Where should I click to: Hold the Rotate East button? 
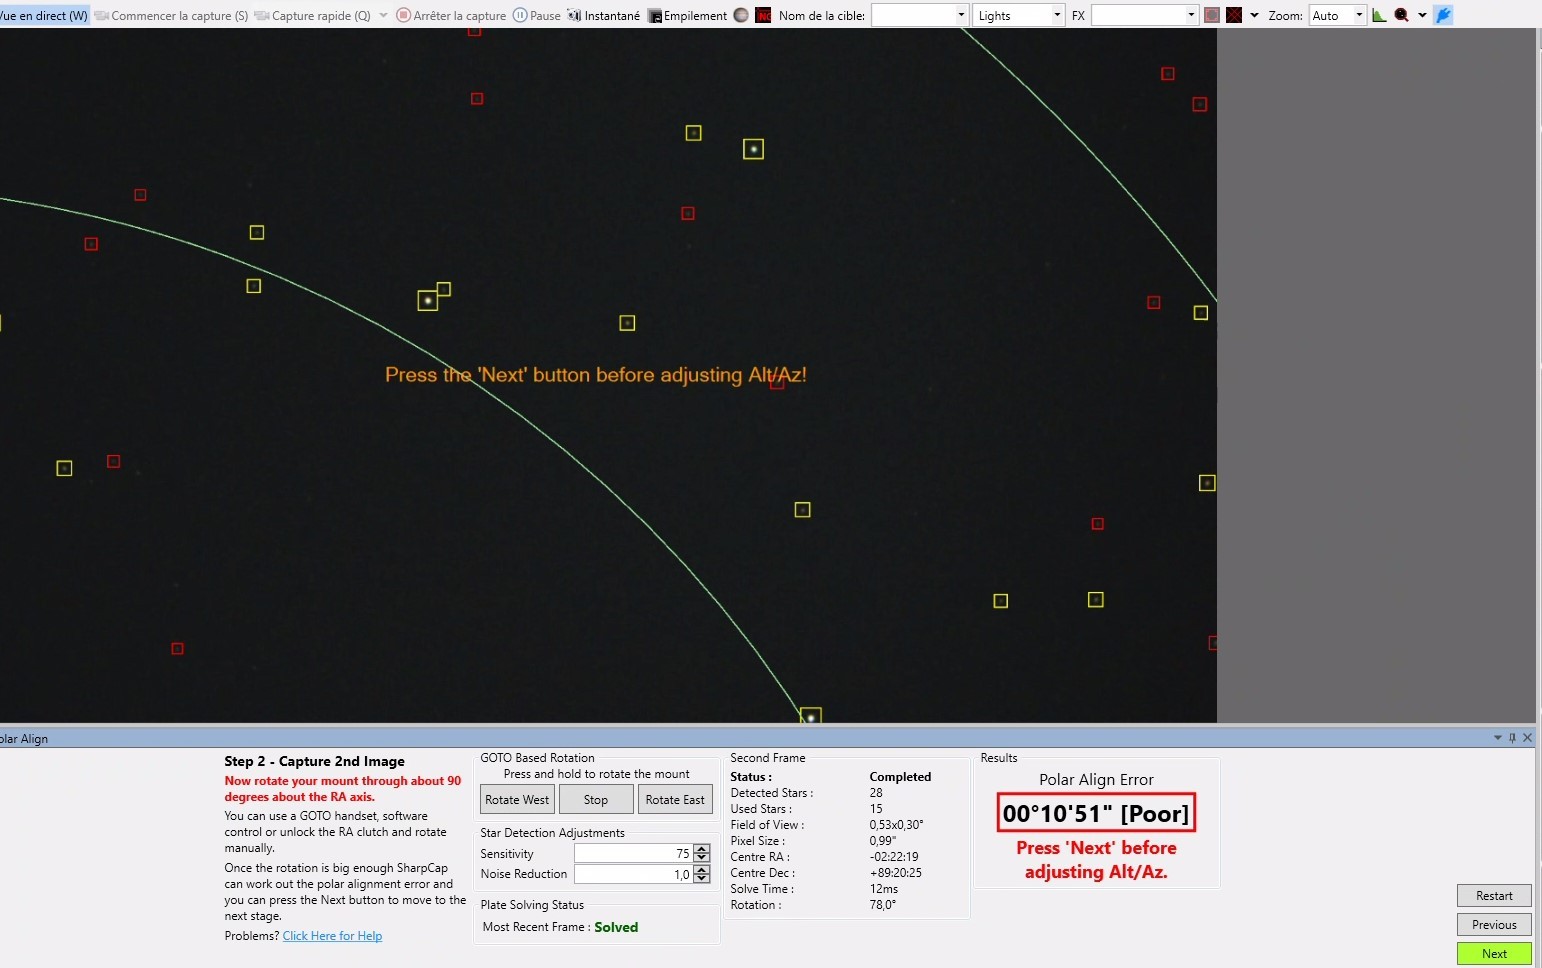click(675, 799)
